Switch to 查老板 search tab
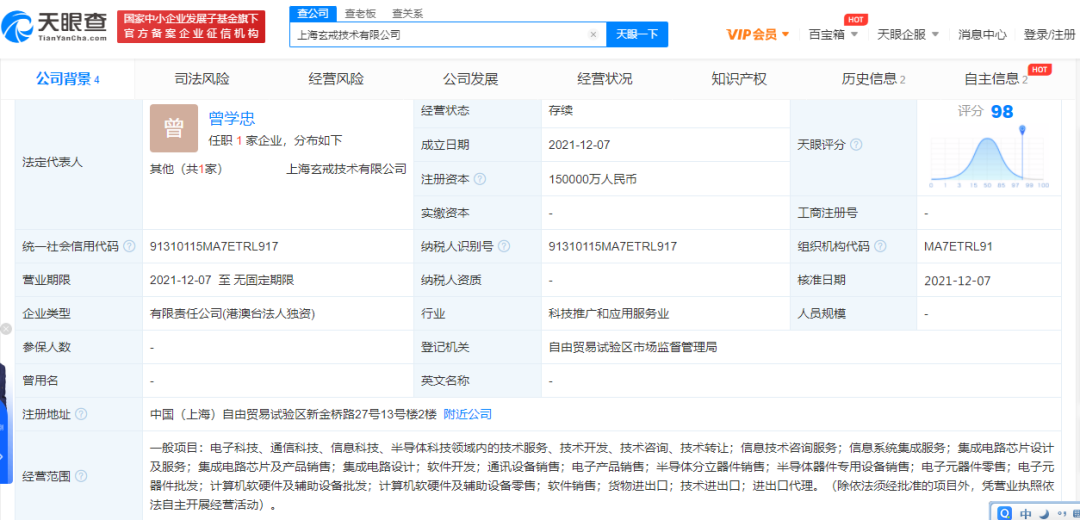The width and height of the screenshot is (1080, 520). (361, 13)
